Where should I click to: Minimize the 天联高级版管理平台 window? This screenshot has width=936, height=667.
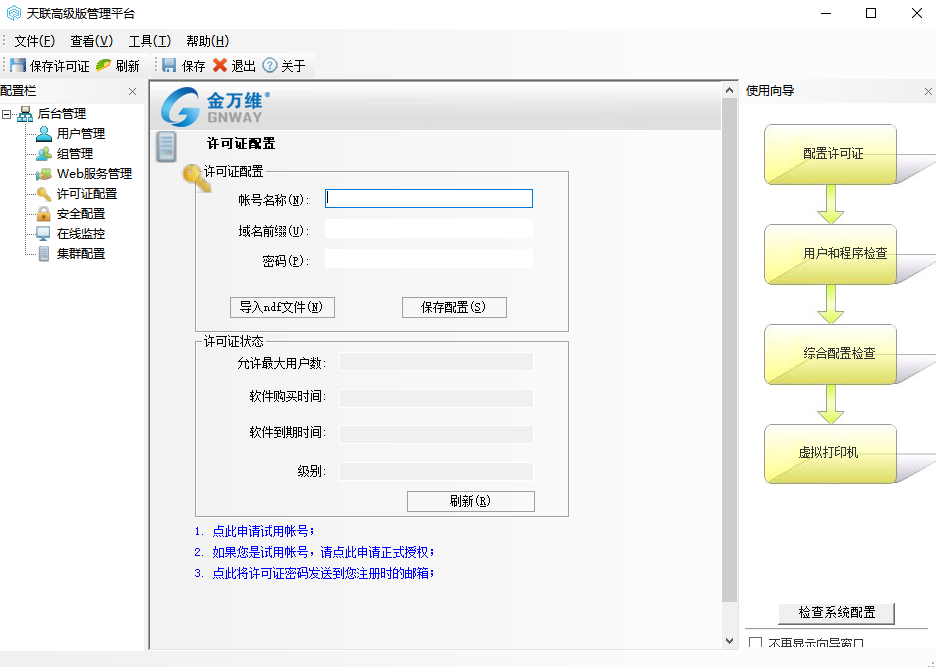click(826, 13)
